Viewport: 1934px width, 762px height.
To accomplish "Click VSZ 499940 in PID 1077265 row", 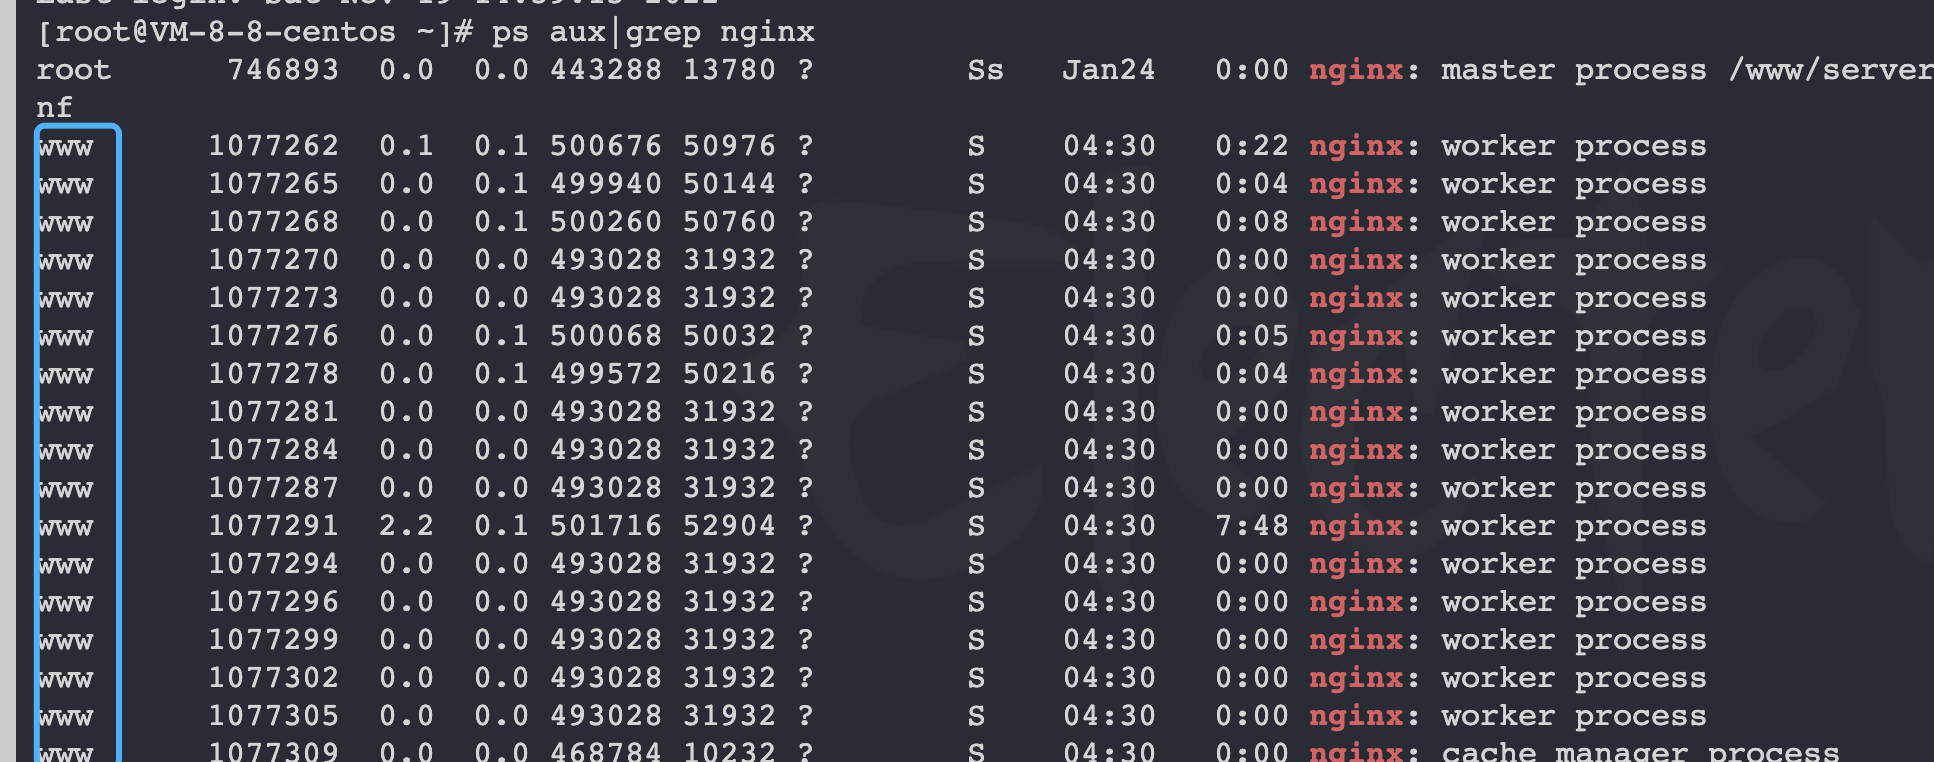I will [x=606, y=184].
